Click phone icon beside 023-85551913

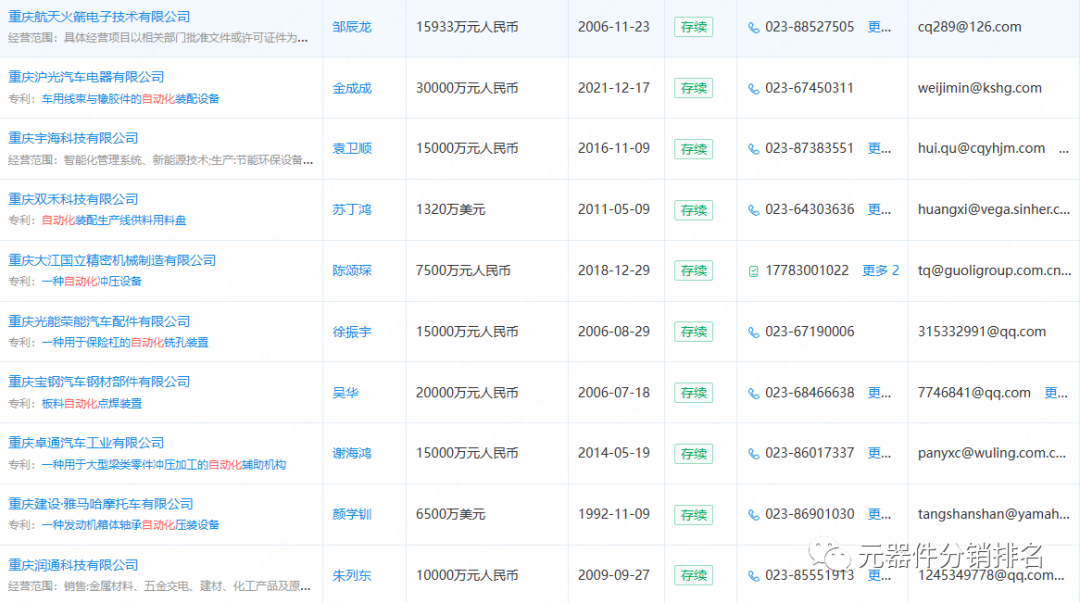pyautogui.click(x=754, y=575)
